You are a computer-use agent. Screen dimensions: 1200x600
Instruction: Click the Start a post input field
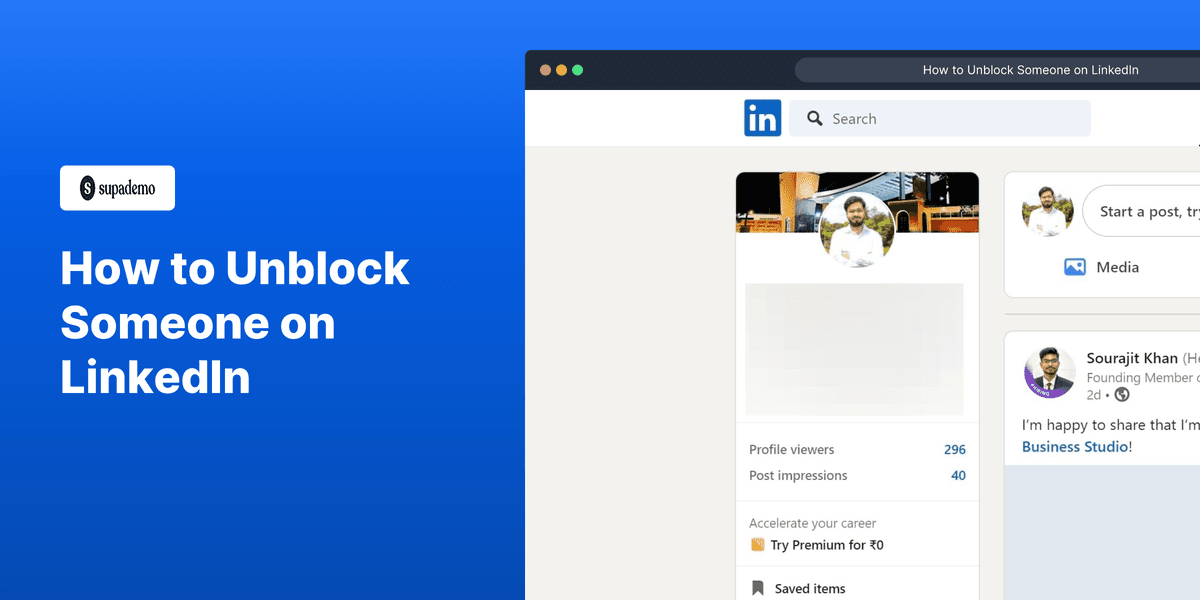pos(1150,211)
